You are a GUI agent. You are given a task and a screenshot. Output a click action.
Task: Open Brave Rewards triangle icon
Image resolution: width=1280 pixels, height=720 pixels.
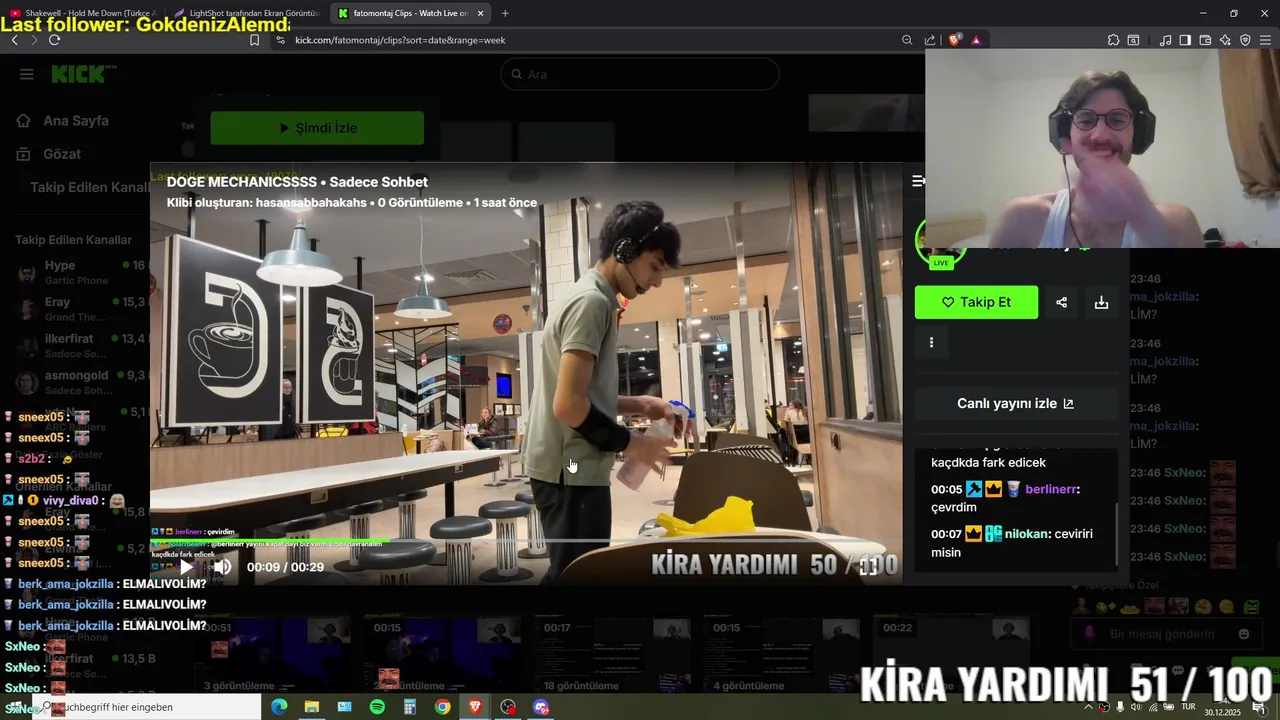(x=976, y=40)
